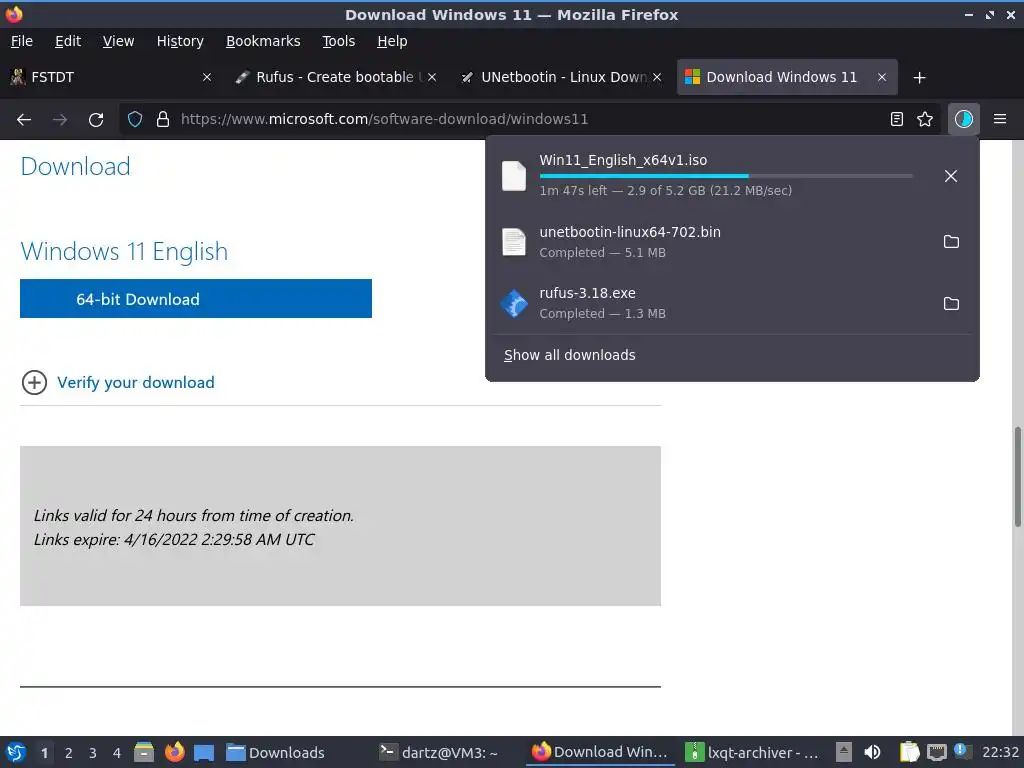Switch to virtual desktop 4

click(x=117, y=753)
